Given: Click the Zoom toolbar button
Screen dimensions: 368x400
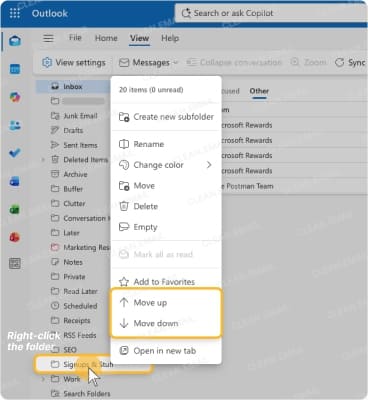Looking at the screenshot, I should coord(308,62).
